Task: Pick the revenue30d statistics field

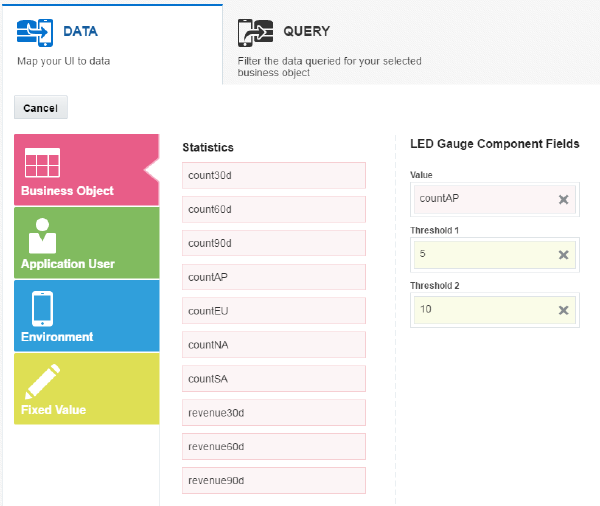Action: [273, 413]
